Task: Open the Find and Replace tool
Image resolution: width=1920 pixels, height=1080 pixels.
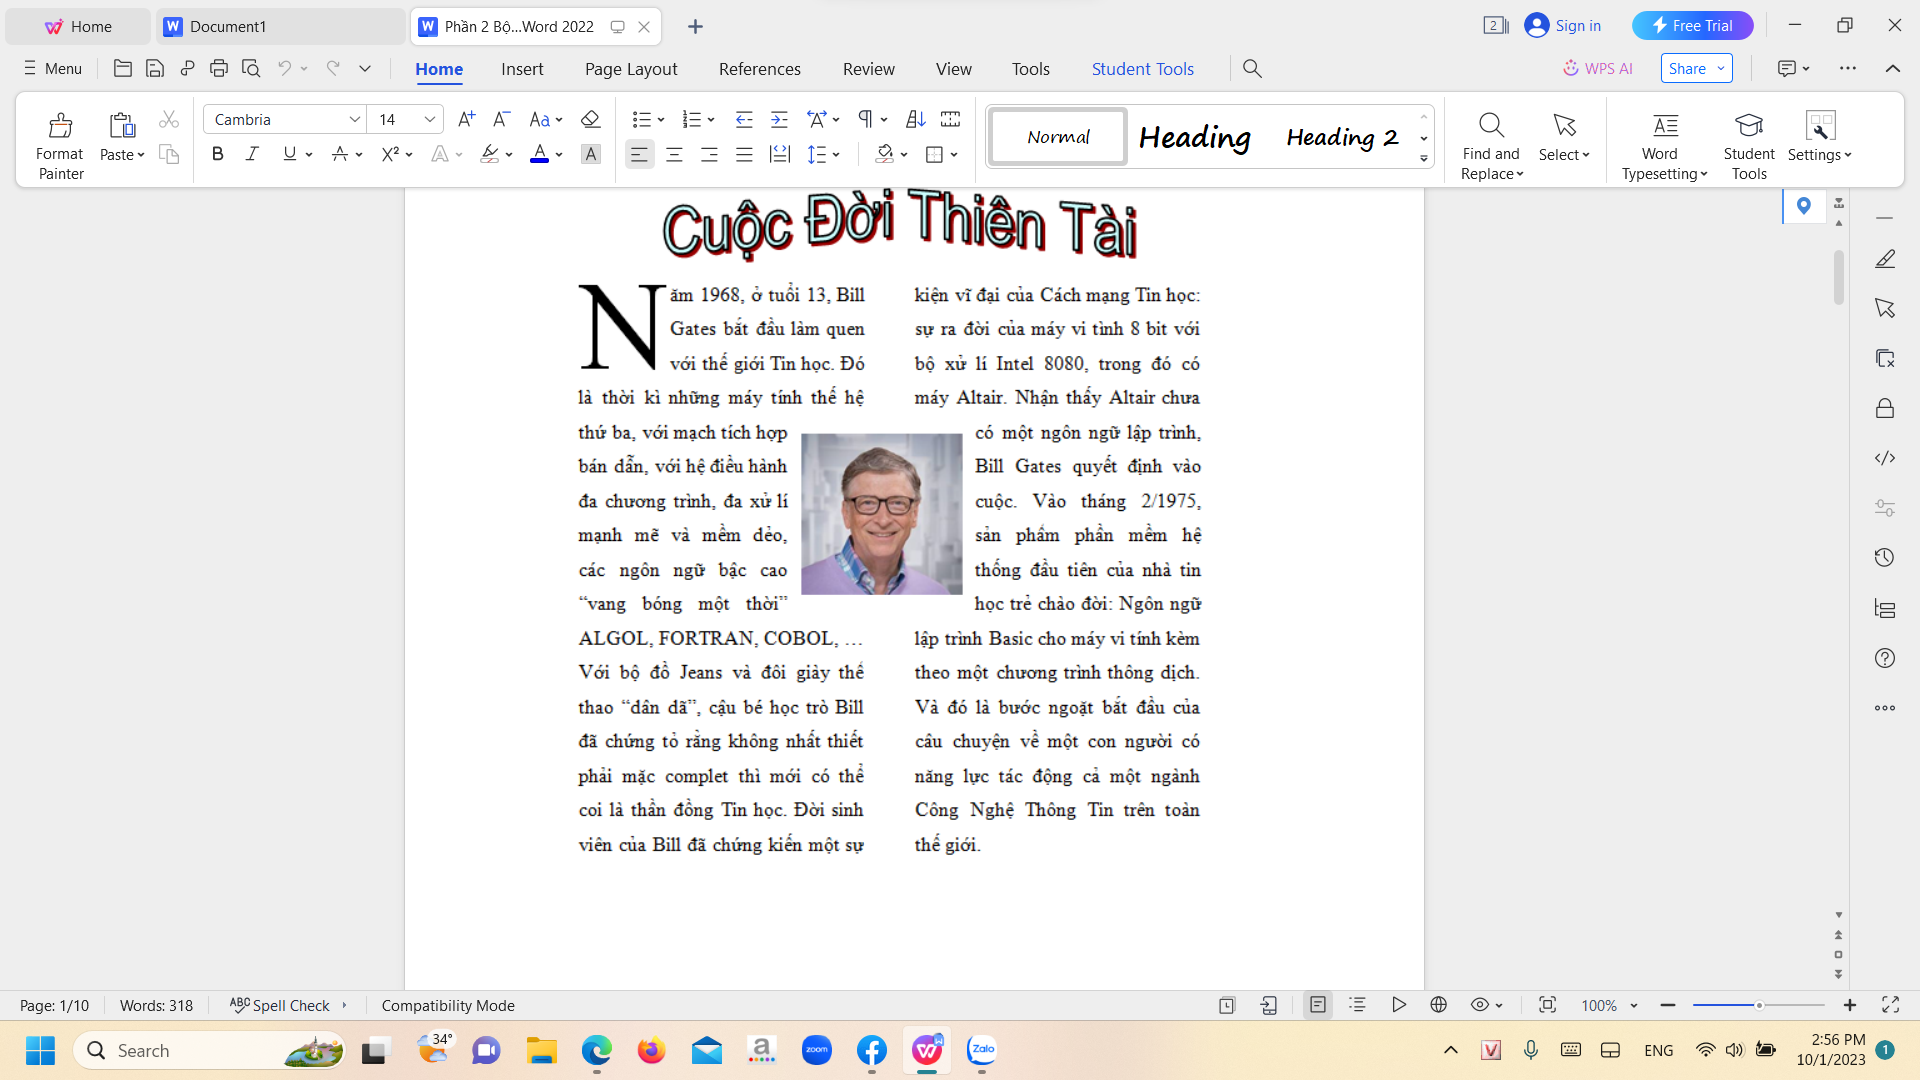Action: point(1491,145)
